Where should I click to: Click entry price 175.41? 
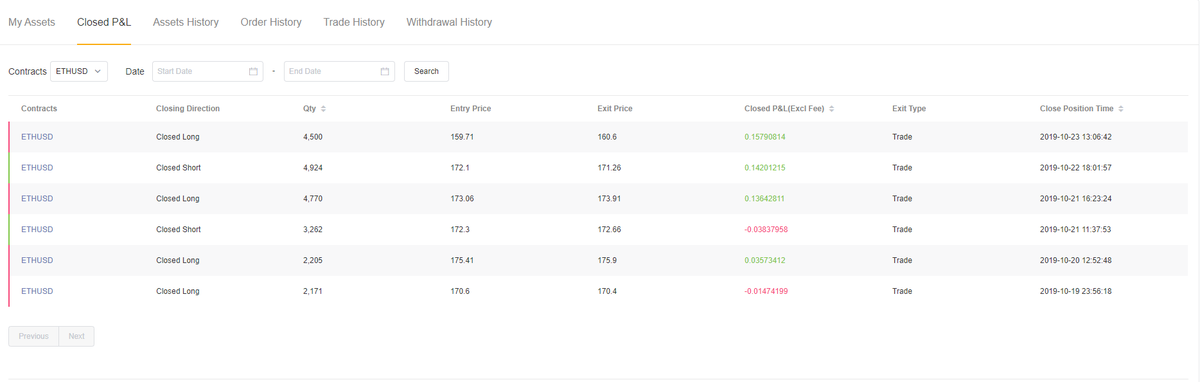click(x=462, y=260)
